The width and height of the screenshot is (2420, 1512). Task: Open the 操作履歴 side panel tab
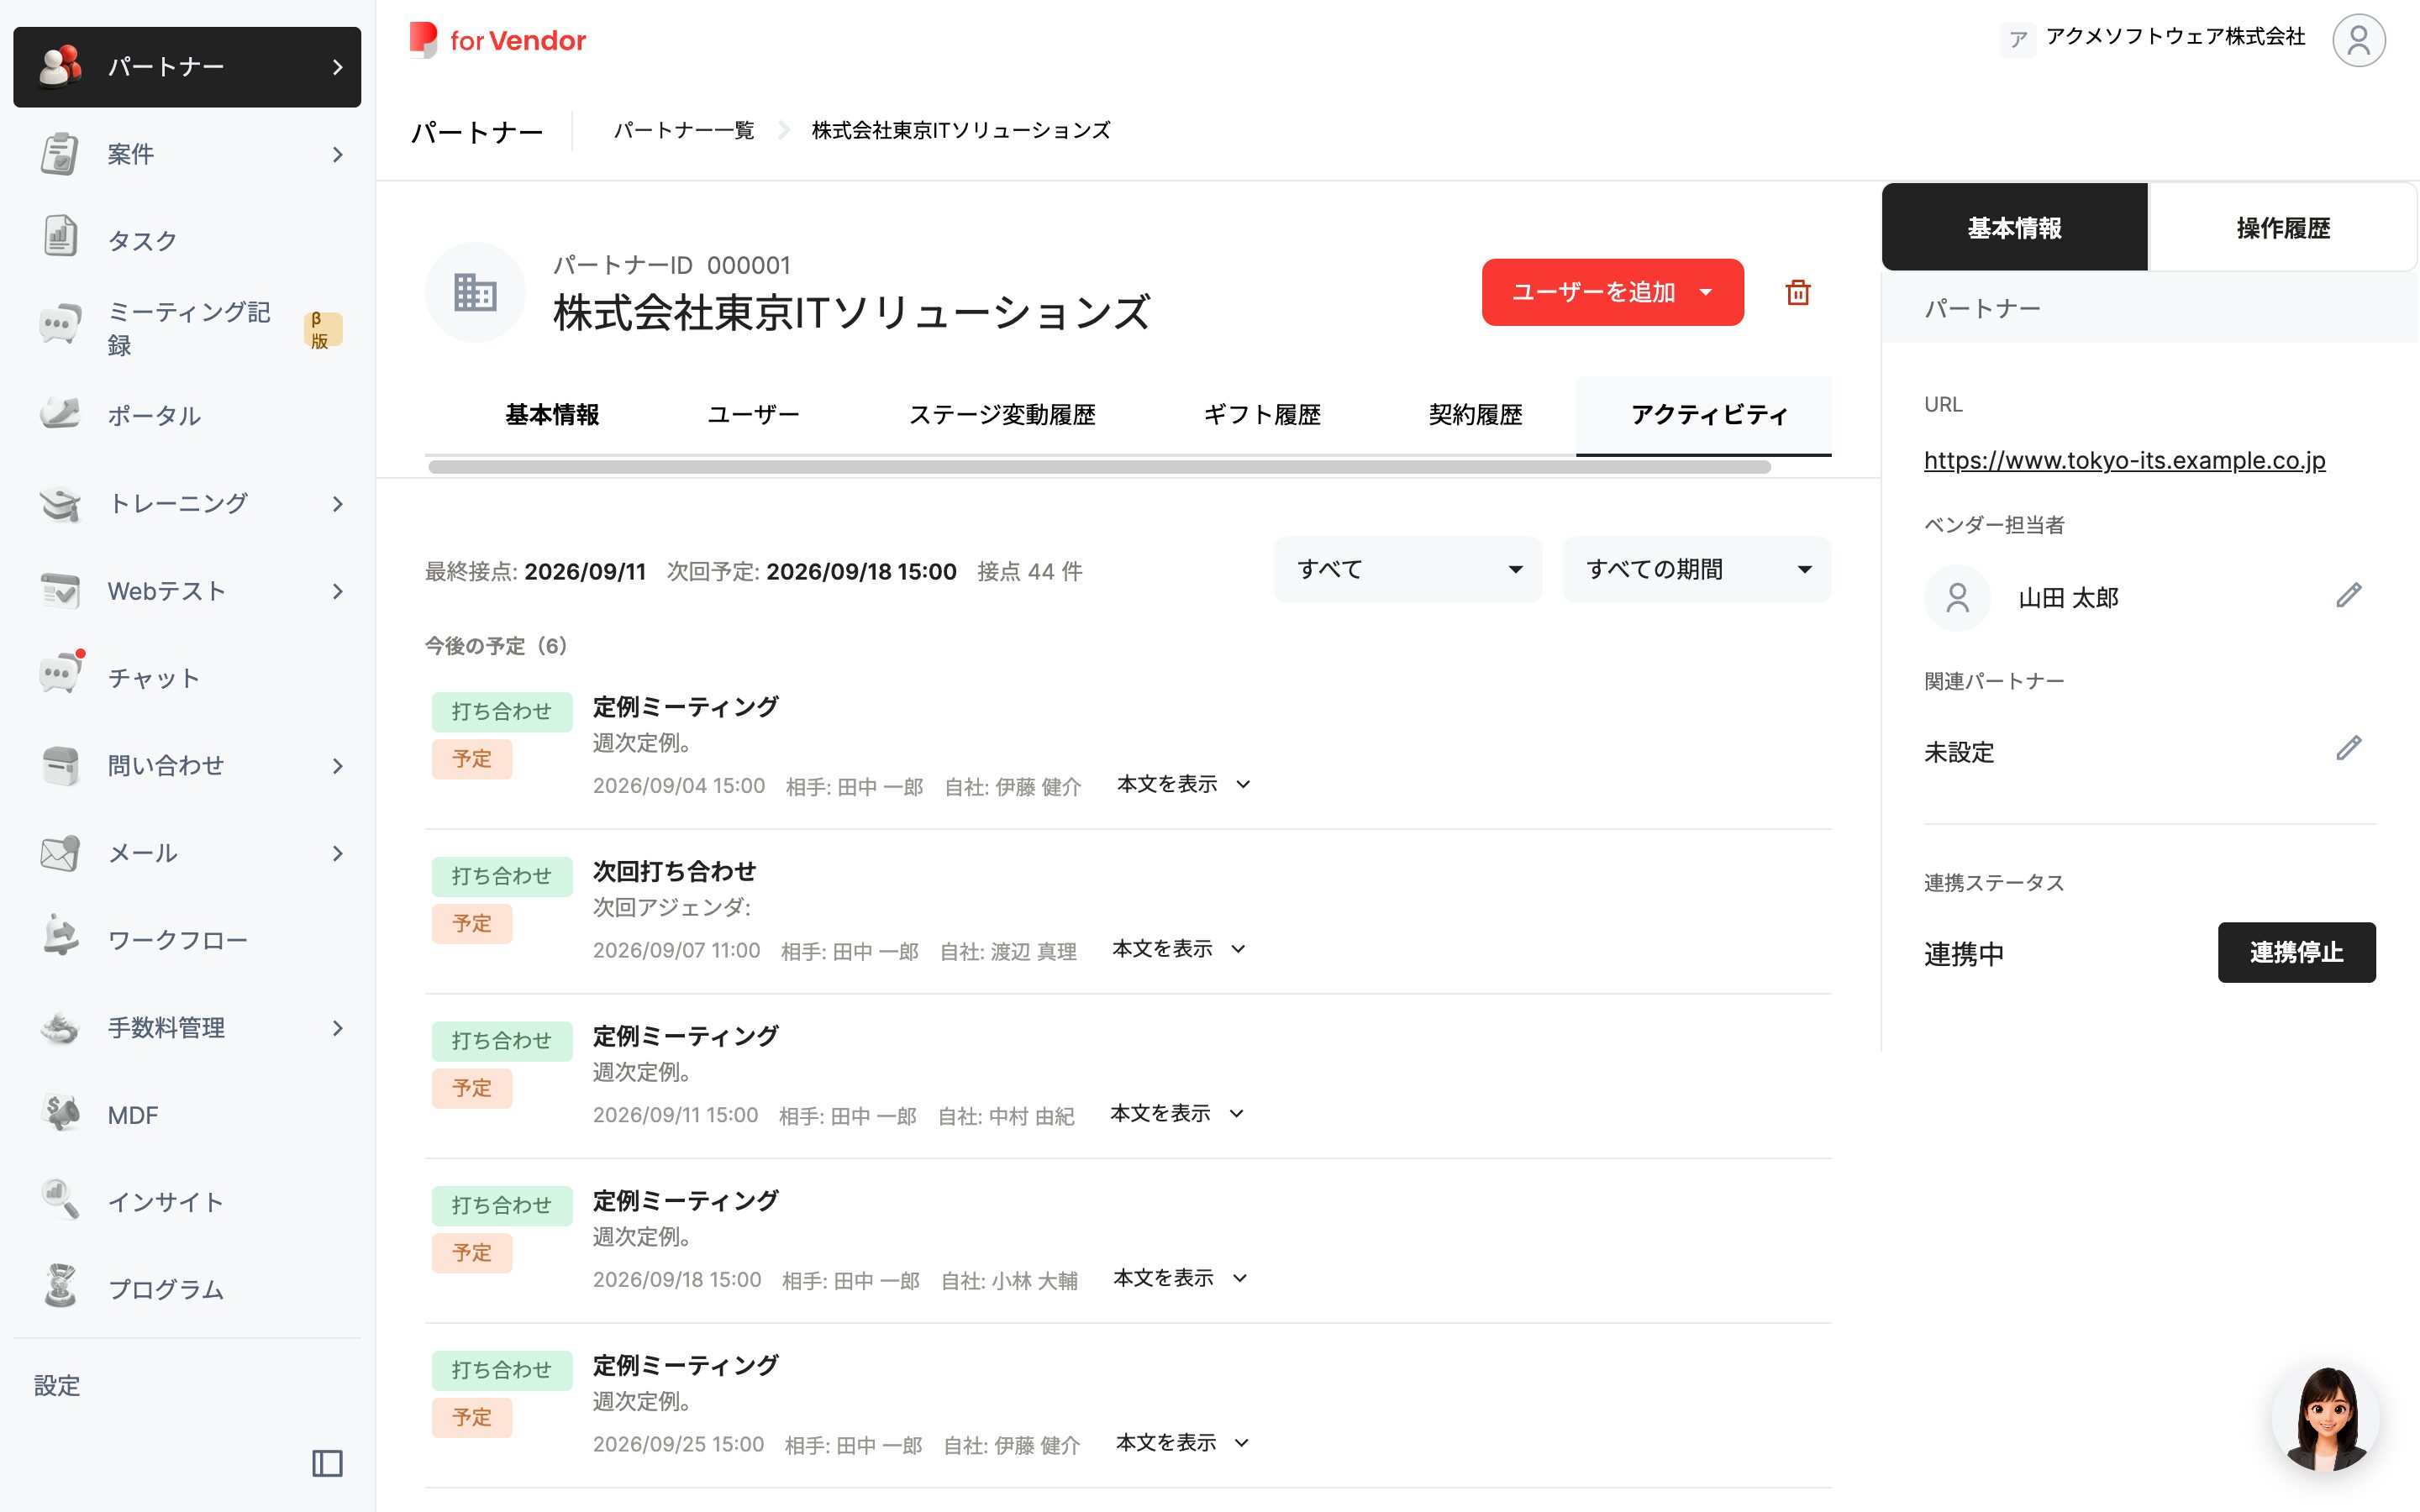pos(2282,228)
